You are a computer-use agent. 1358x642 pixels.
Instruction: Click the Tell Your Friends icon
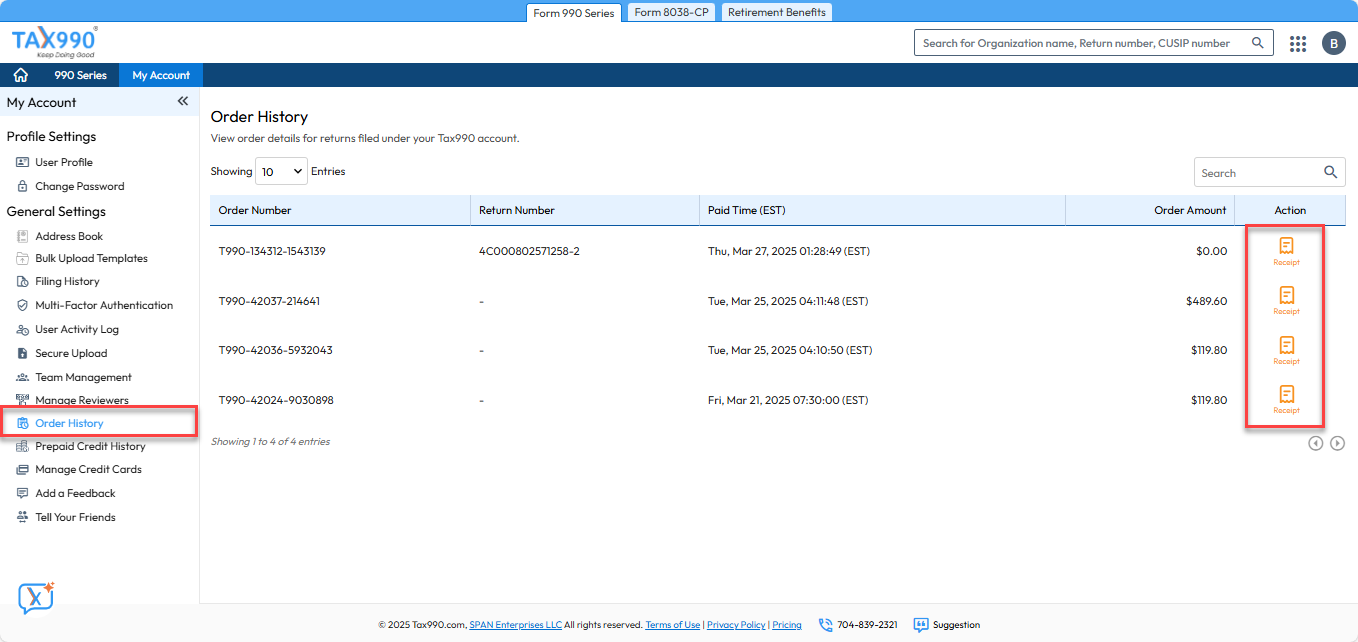pyautogui.click(x=23, y=517)
